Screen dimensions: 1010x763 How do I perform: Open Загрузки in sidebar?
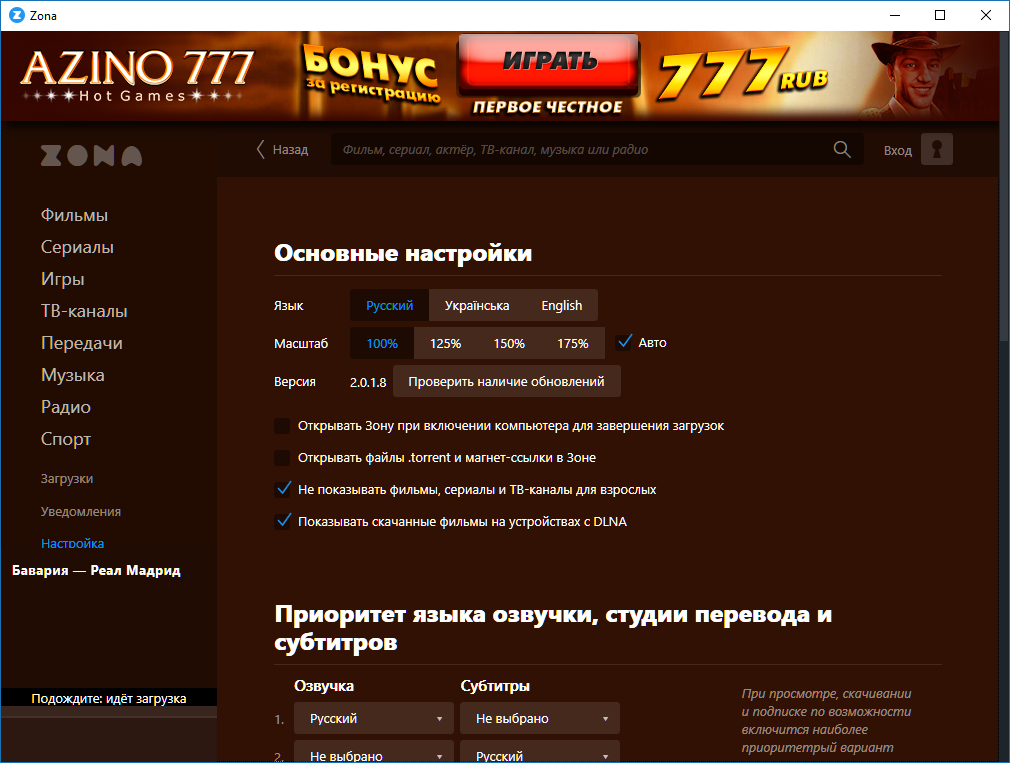point(67,478)
